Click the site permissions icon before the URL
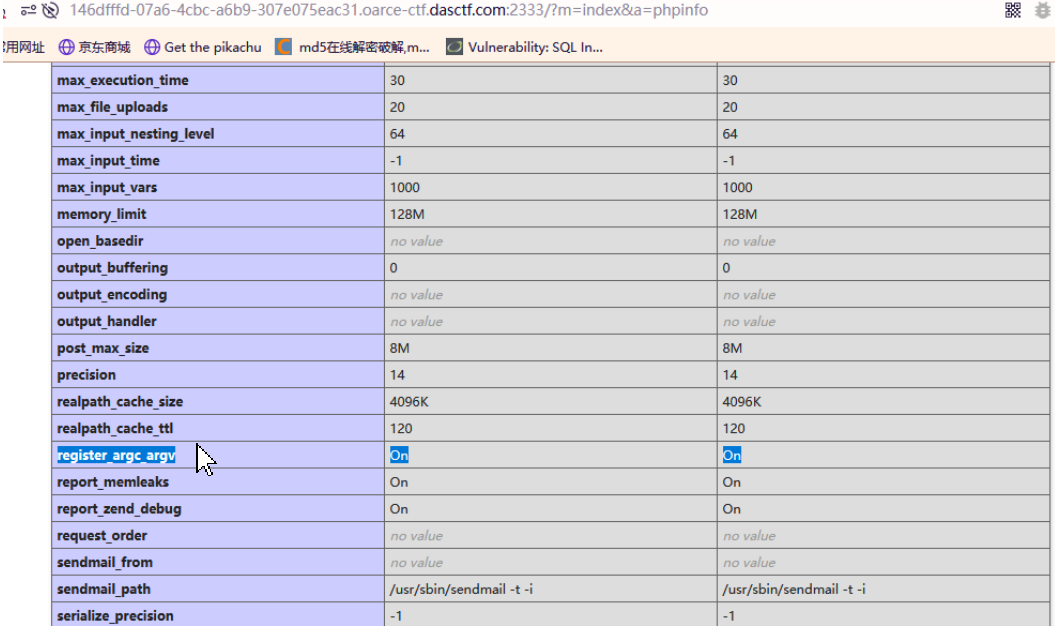 (x=28, y=10)
